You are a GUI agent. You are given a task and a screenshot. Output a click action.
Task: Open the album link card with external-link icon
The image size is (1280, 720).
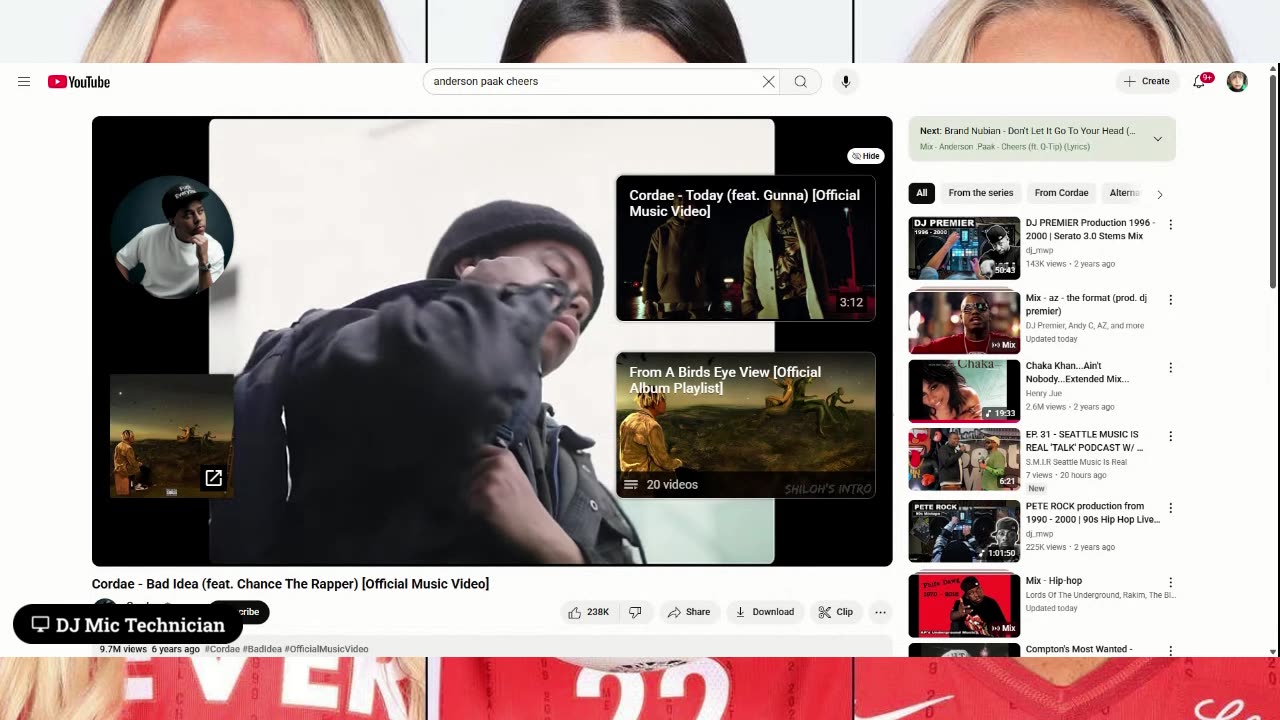pyautogui.click(x=172, y=435)
